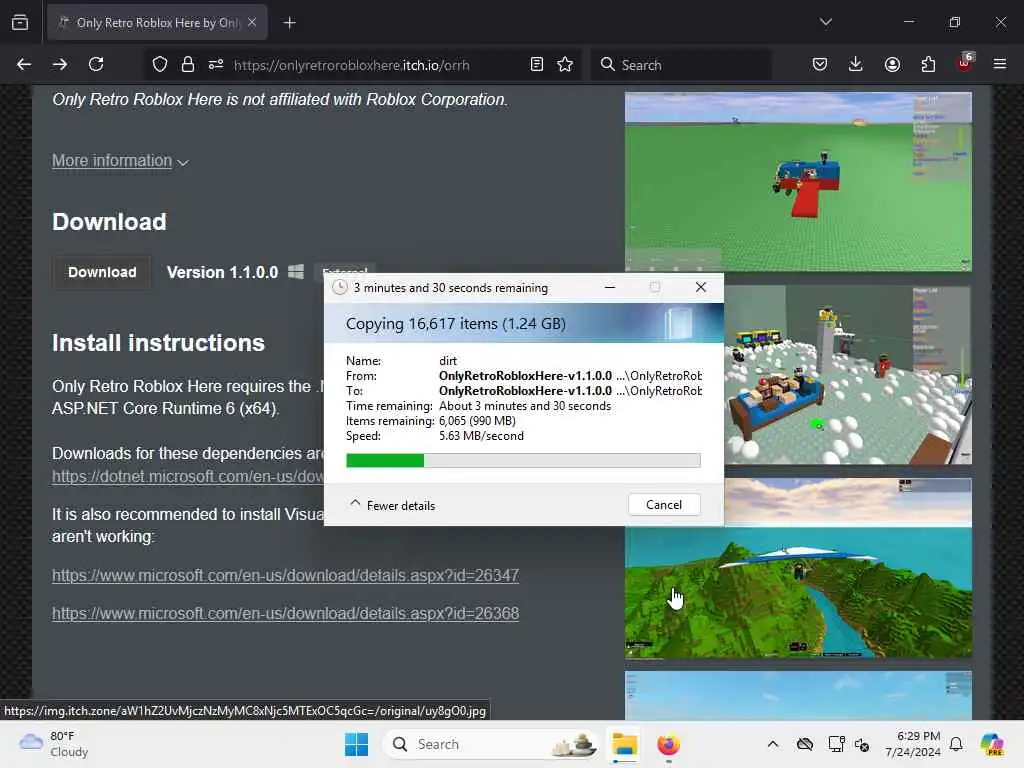View site security via the padlock icon

188,65
